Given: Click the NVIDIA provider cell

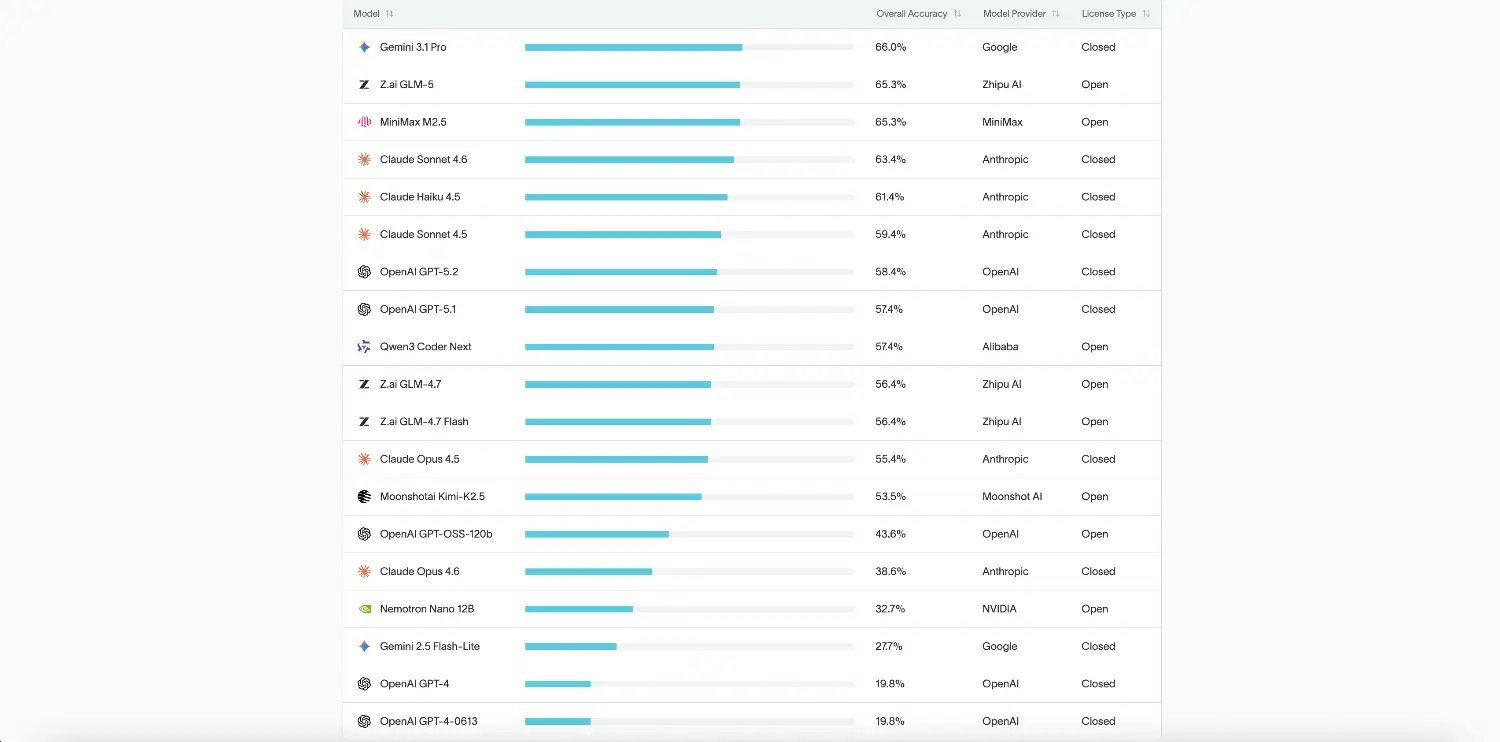Looking at the screenshot, I should click(1000, 609).
